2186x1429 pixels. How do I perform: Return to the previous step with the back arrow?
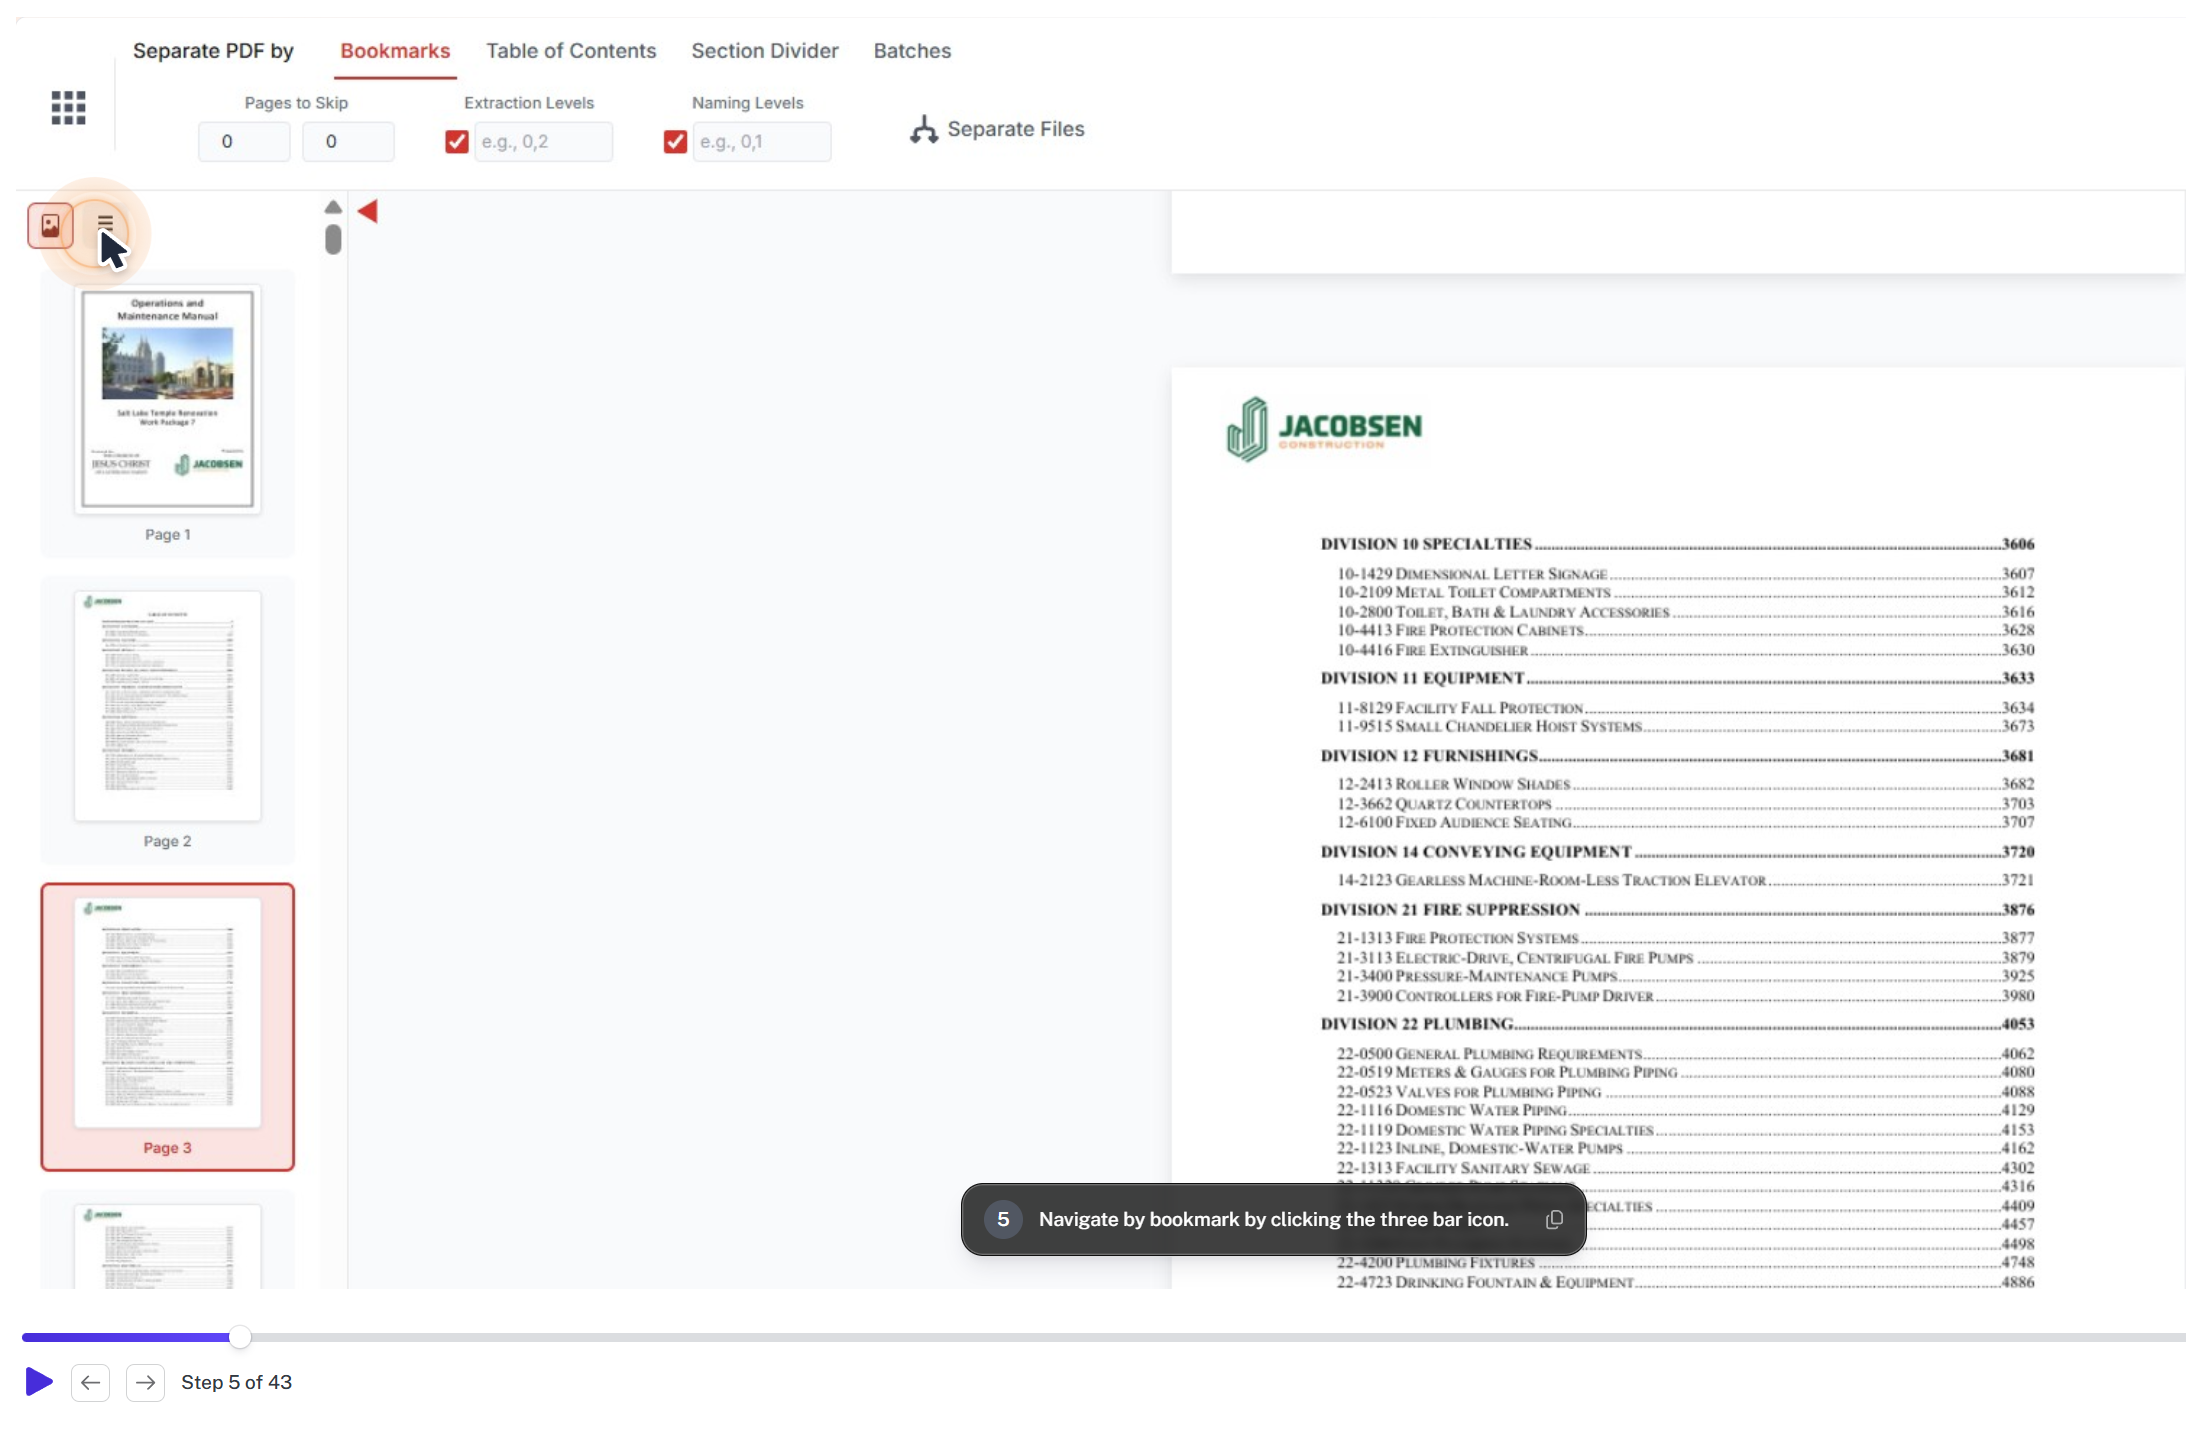pyautogui.click(x=91, y=1382)
